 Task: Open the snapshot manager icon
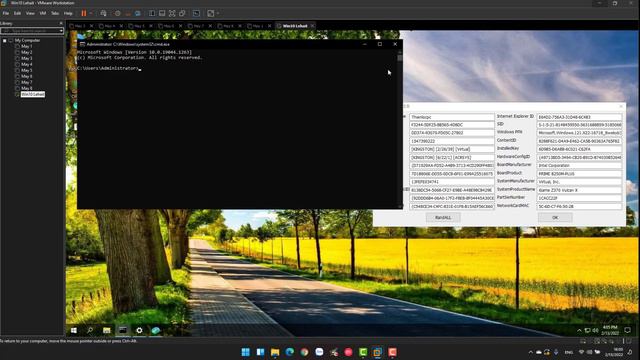[x=138, y=13]
